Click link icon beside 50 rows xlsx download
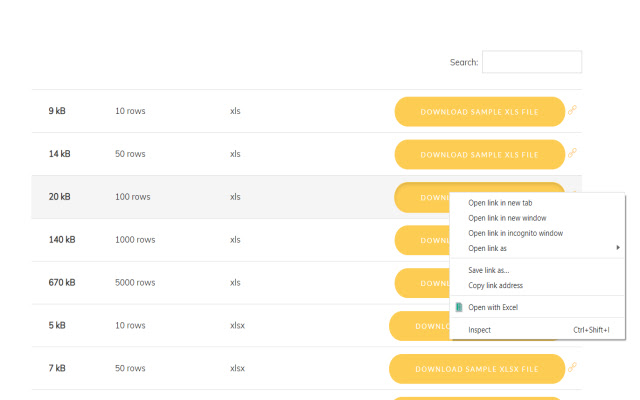 (572, 368)
